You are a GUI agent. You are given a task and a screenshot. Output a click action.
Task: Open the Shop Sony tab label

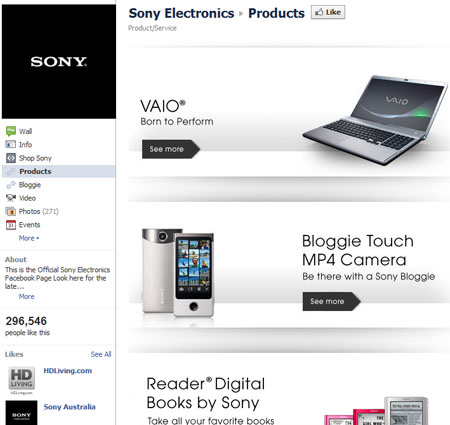coord(35,158)
